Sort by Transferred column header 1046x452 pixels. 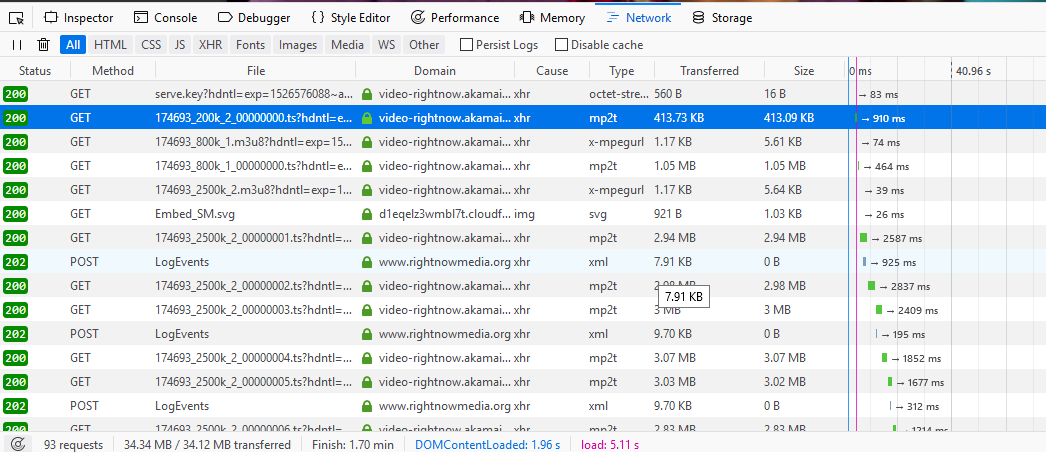click(709, 70)
